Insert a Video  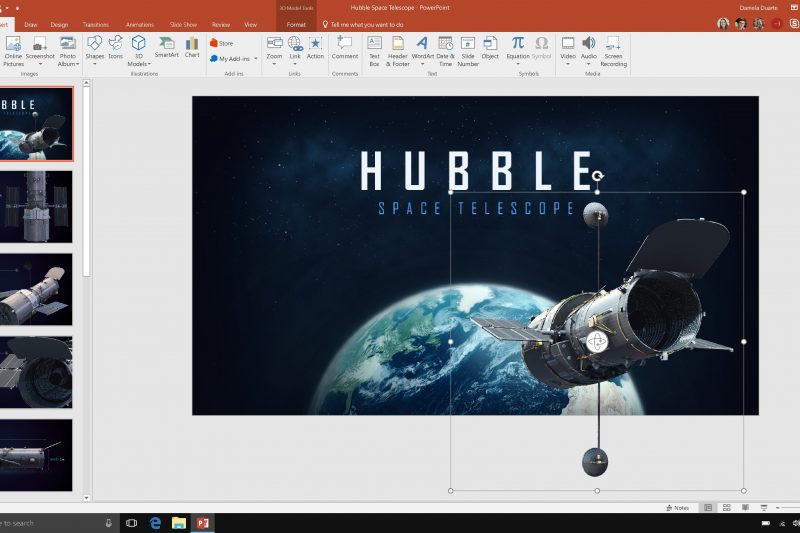coord(568,48)
